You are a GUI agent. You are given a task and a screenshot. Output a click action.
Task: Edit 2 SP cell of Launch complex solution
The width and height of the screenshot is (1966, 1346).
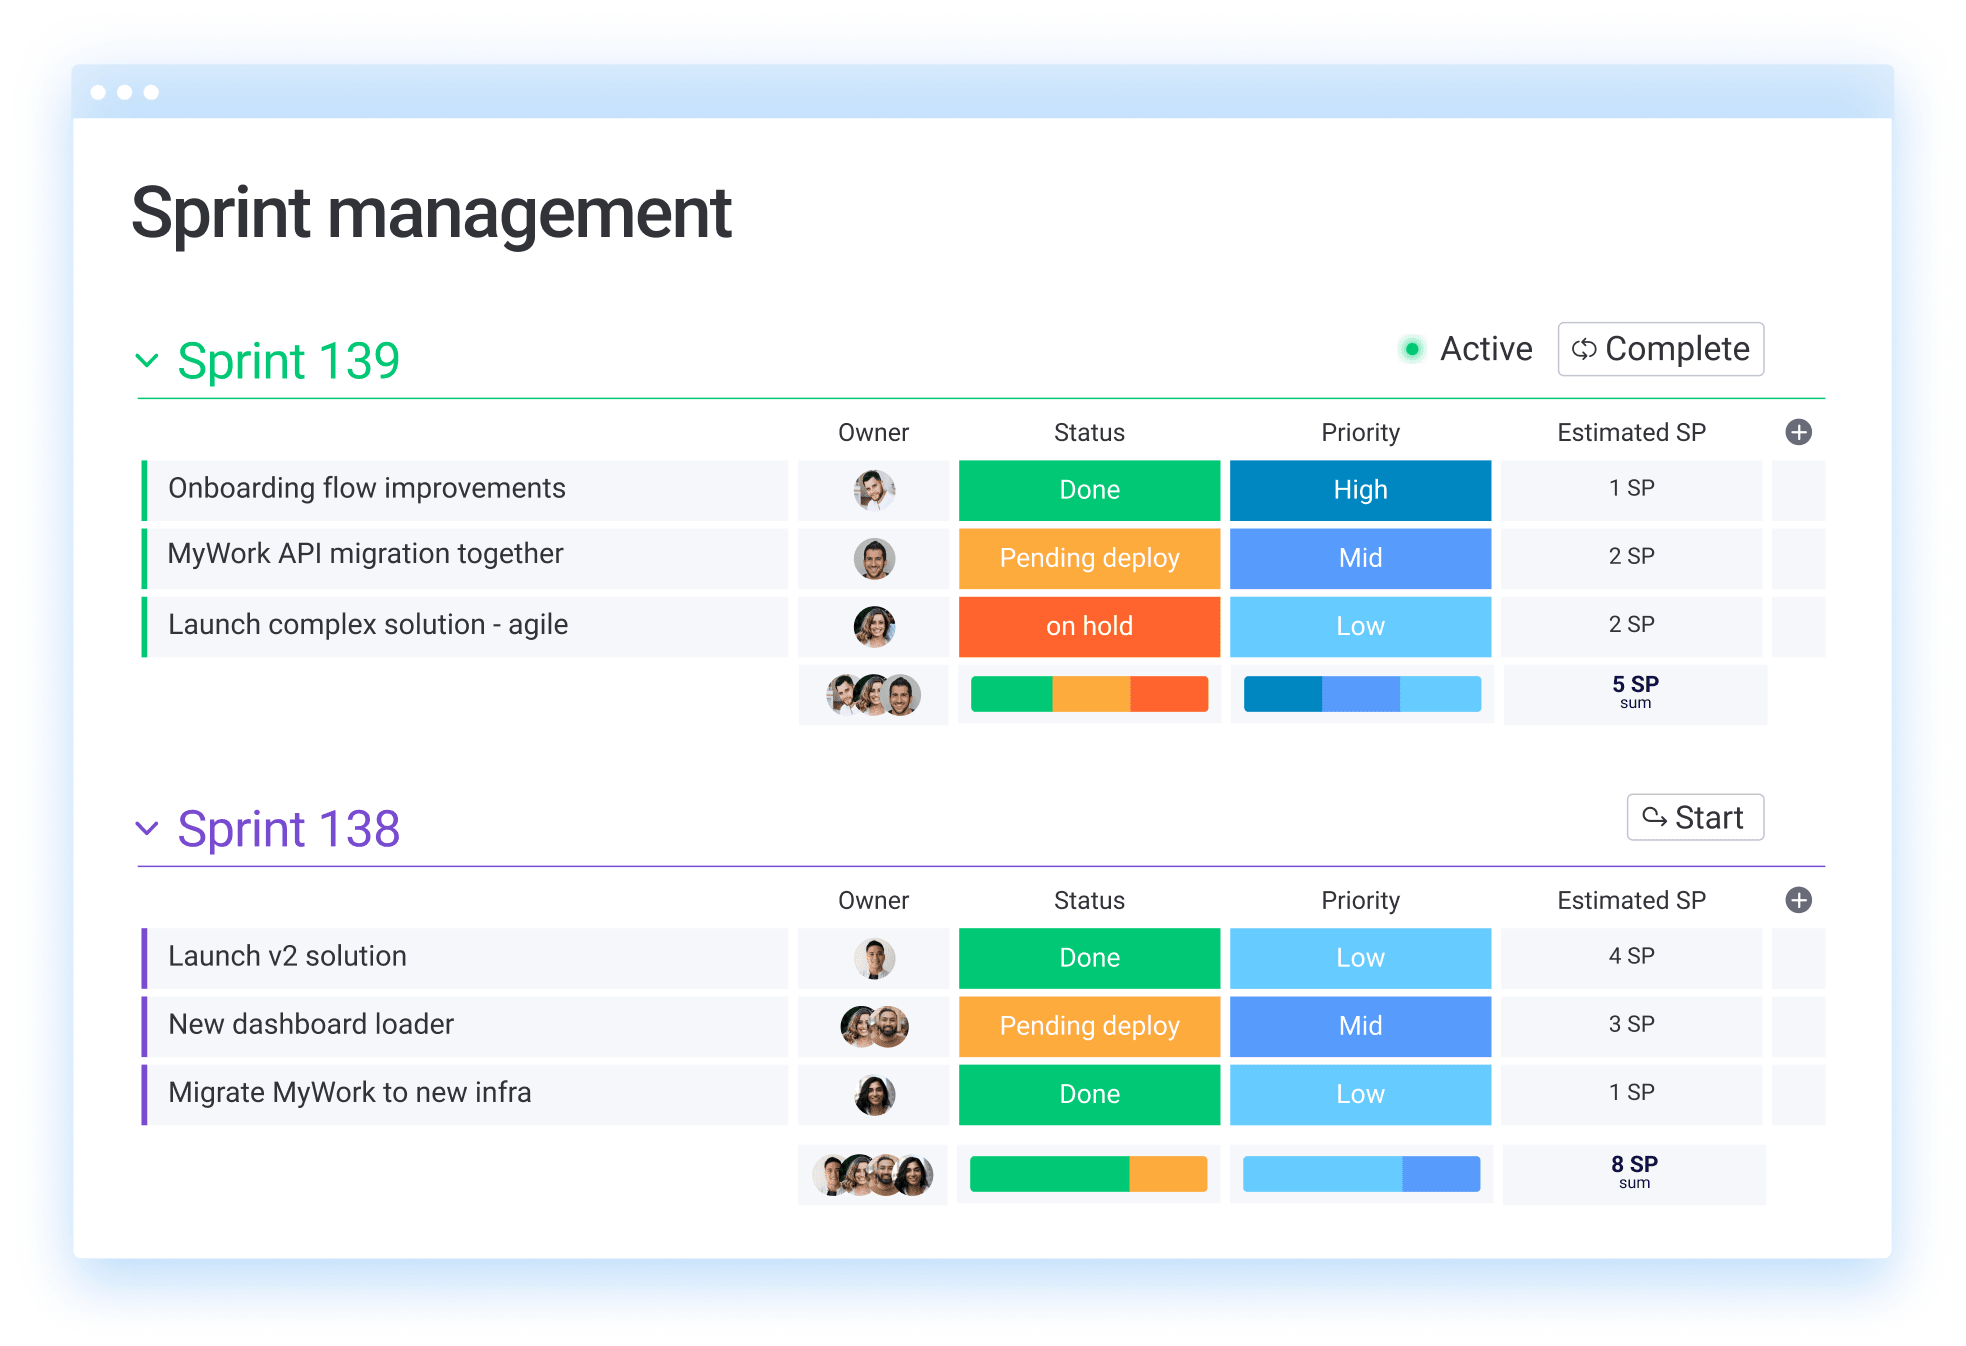1631,626
